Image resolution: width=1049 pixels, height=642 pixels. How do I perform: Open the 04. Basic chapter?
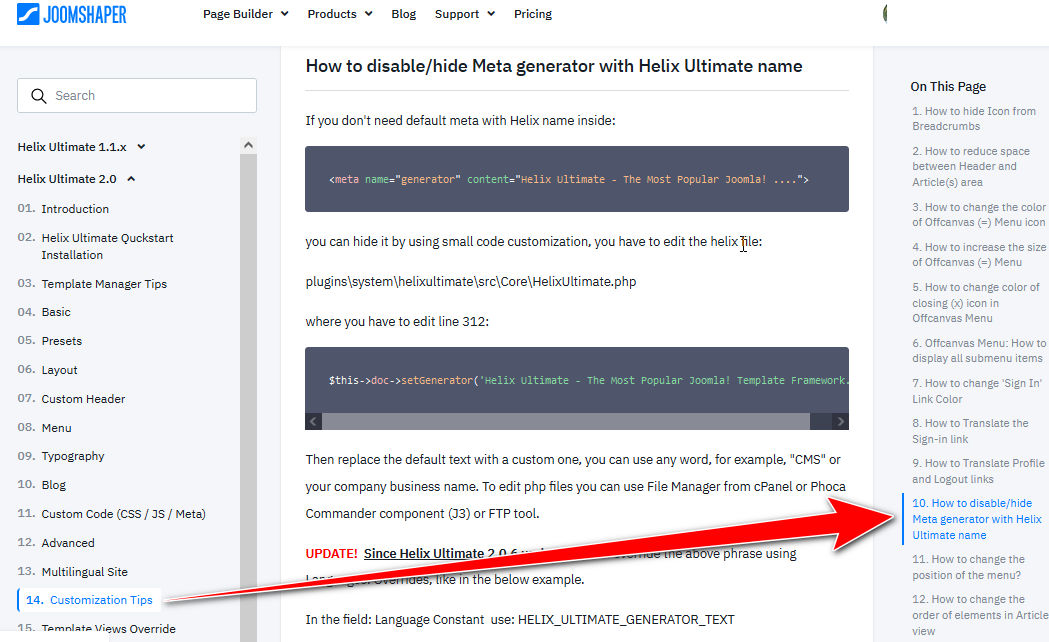tap(43, 312)
